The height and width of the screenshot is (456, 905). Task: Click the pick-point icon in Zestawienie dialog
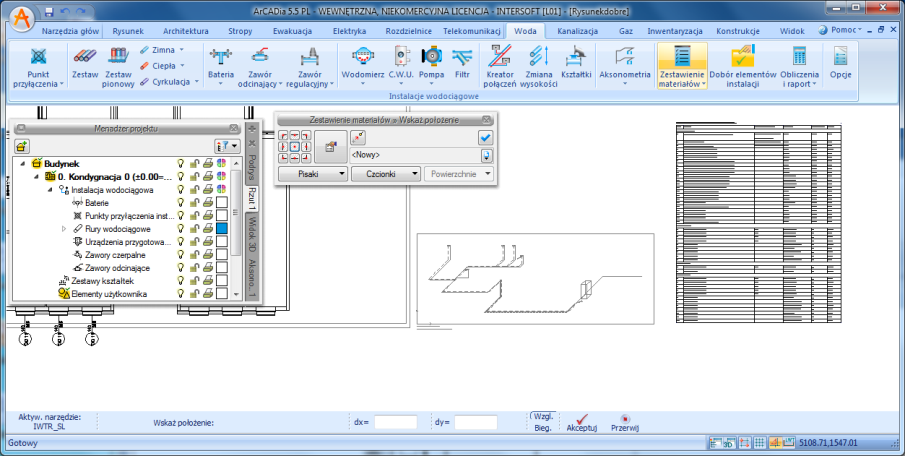pos(358,137)
